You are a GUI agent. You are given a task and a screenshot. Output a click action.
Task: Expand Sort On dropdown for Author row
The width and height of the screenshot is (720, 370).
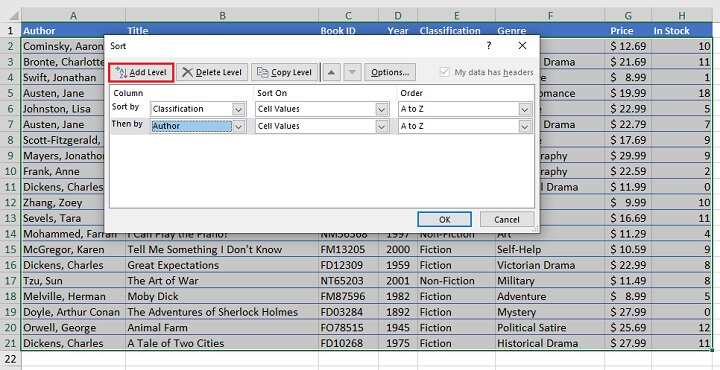pos(382,126)
